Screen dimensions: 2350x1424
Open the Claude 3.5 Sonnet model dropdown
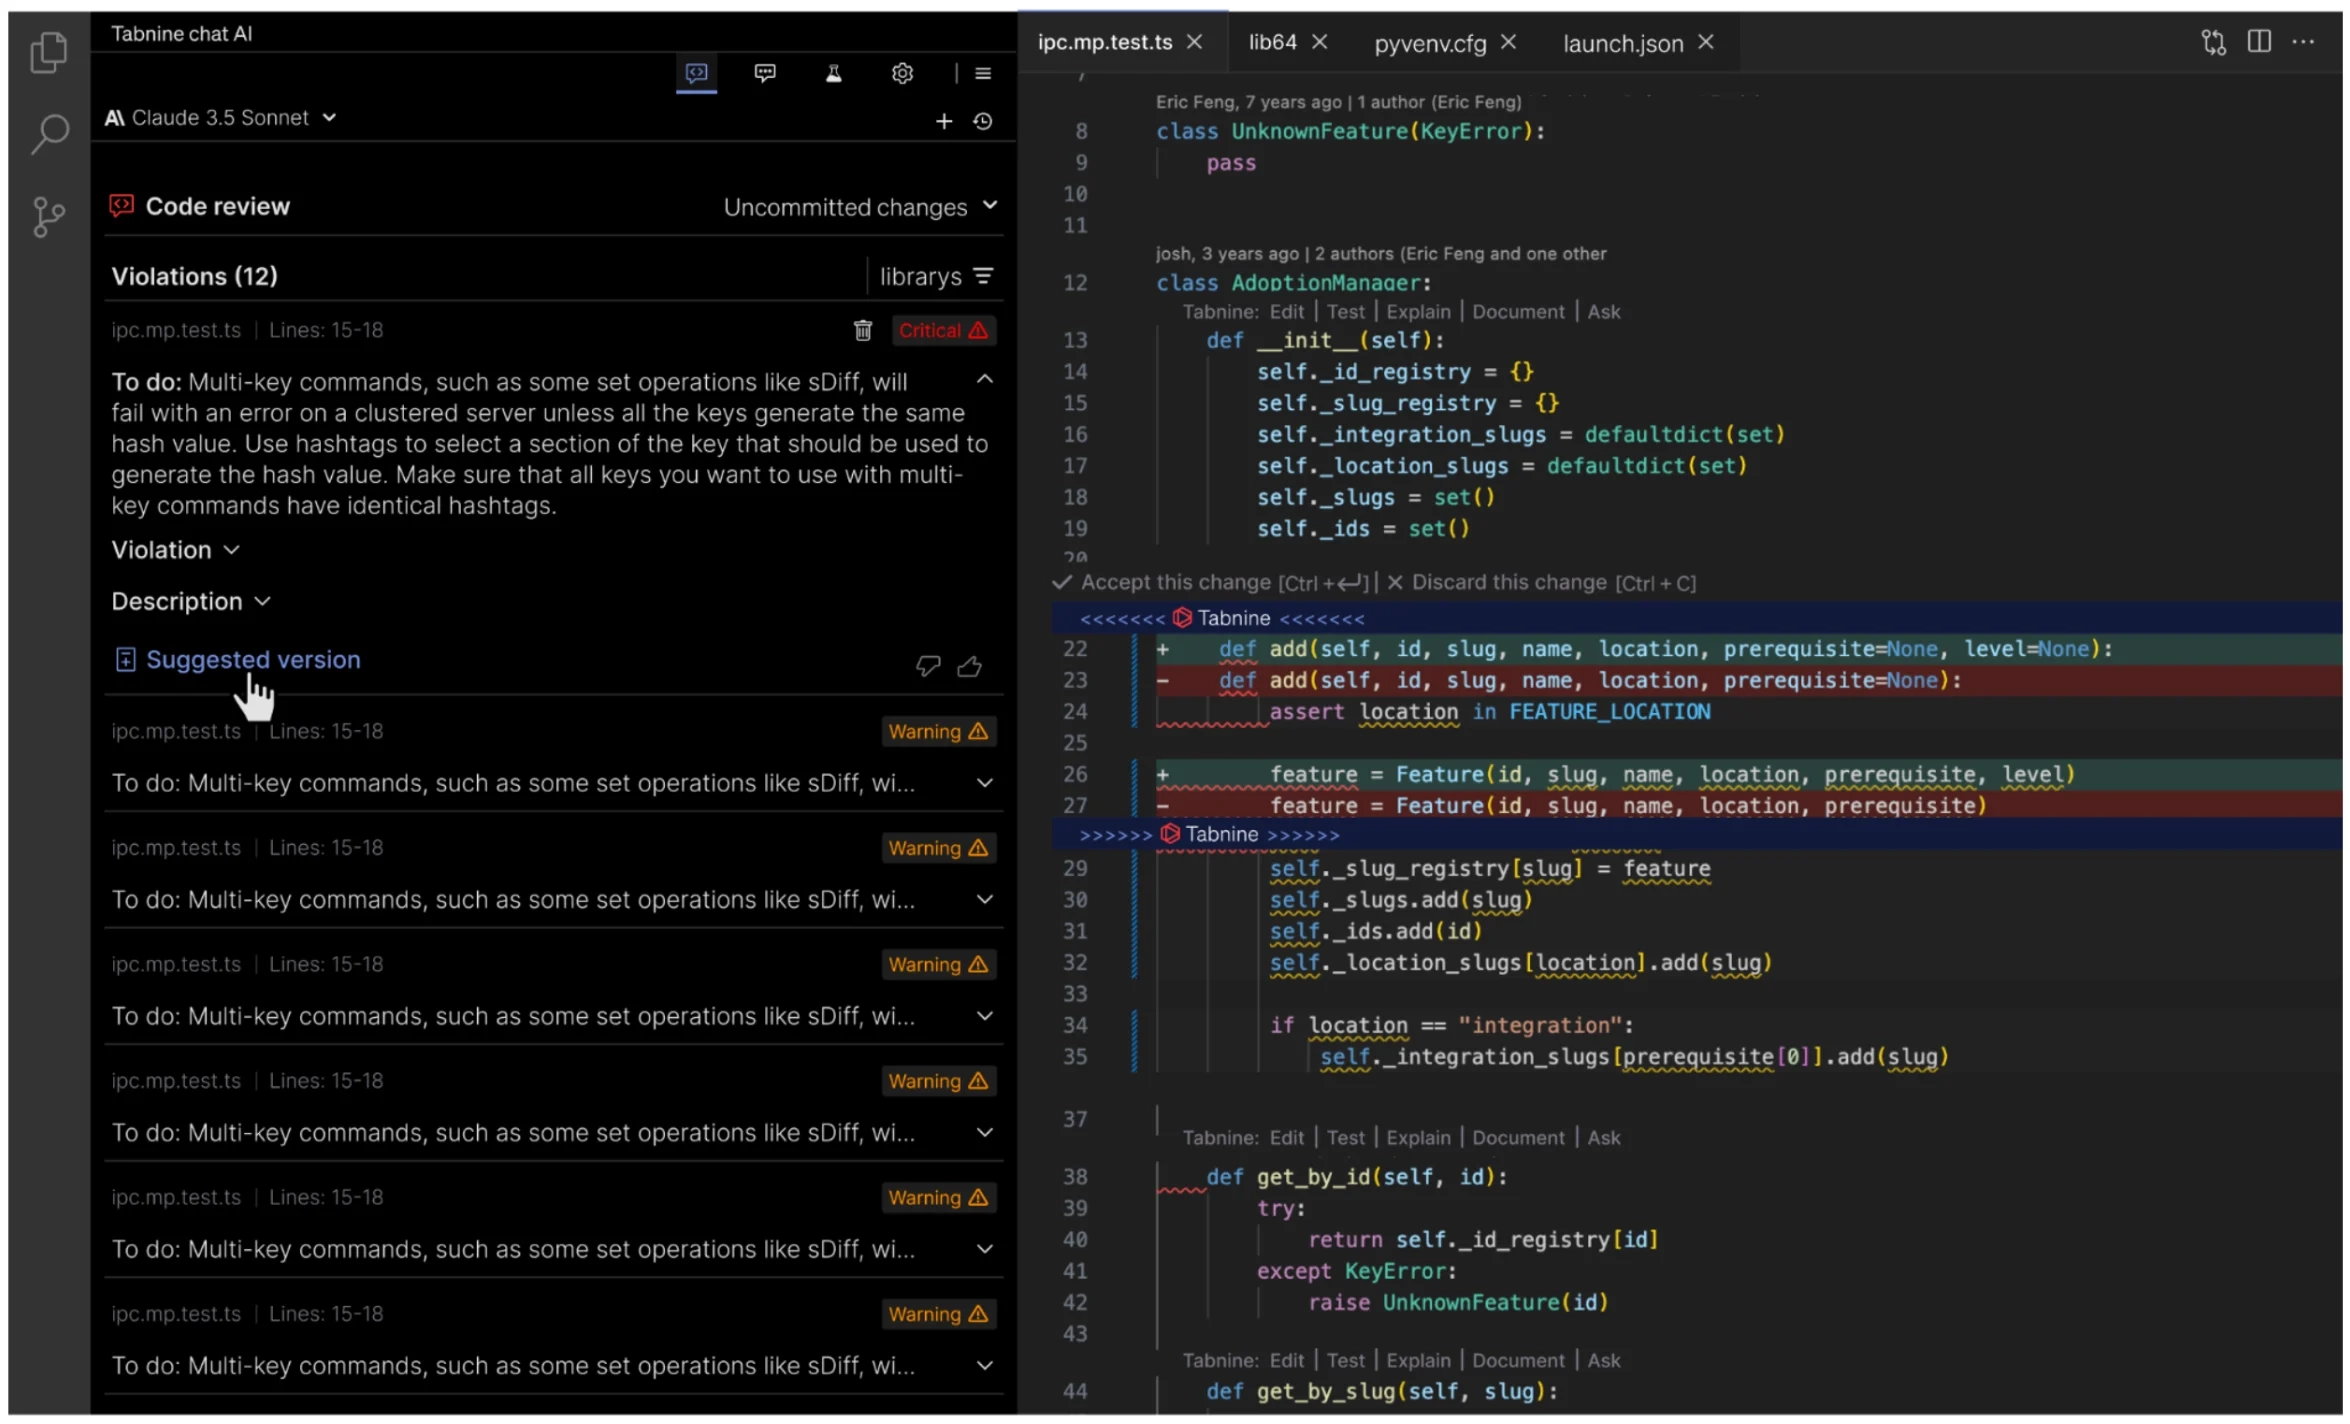pyautogui.click(x=221, y=118)
